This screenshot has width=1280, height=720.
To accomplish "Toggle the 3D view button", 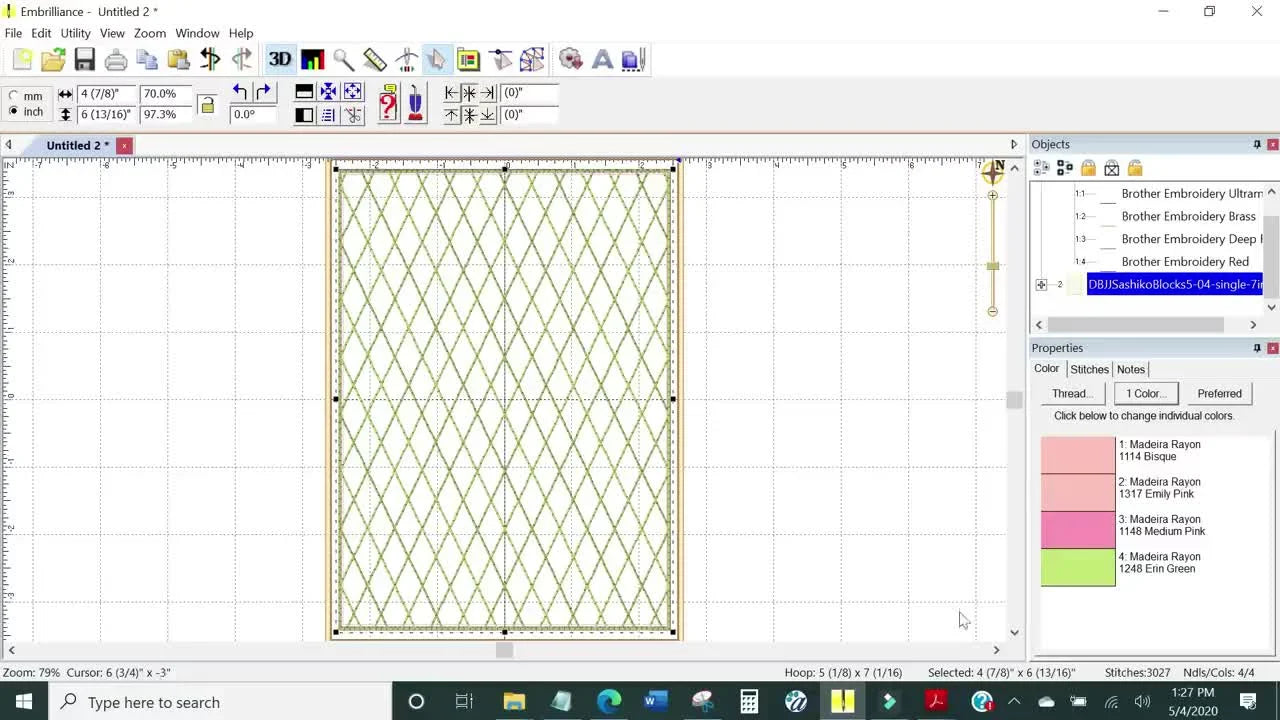I will (x=280, y=60).
